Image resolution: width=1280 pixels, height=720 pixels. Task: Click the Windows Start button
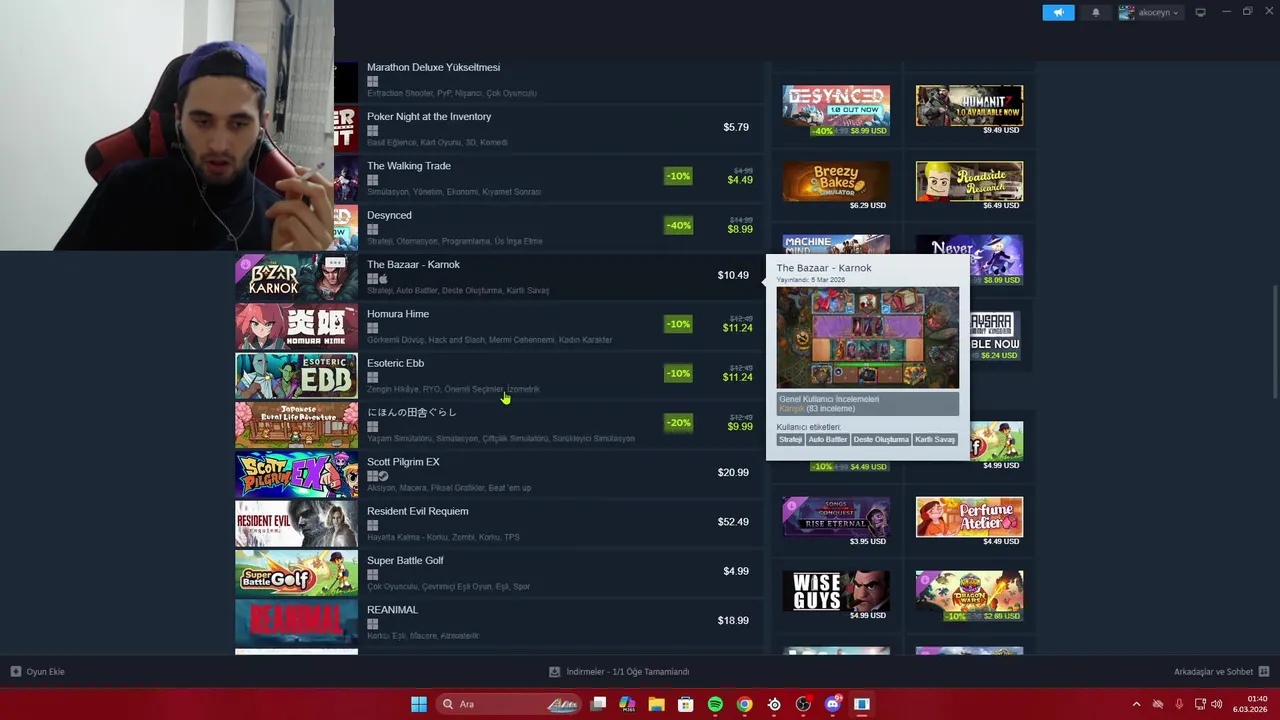pos(419,704)
